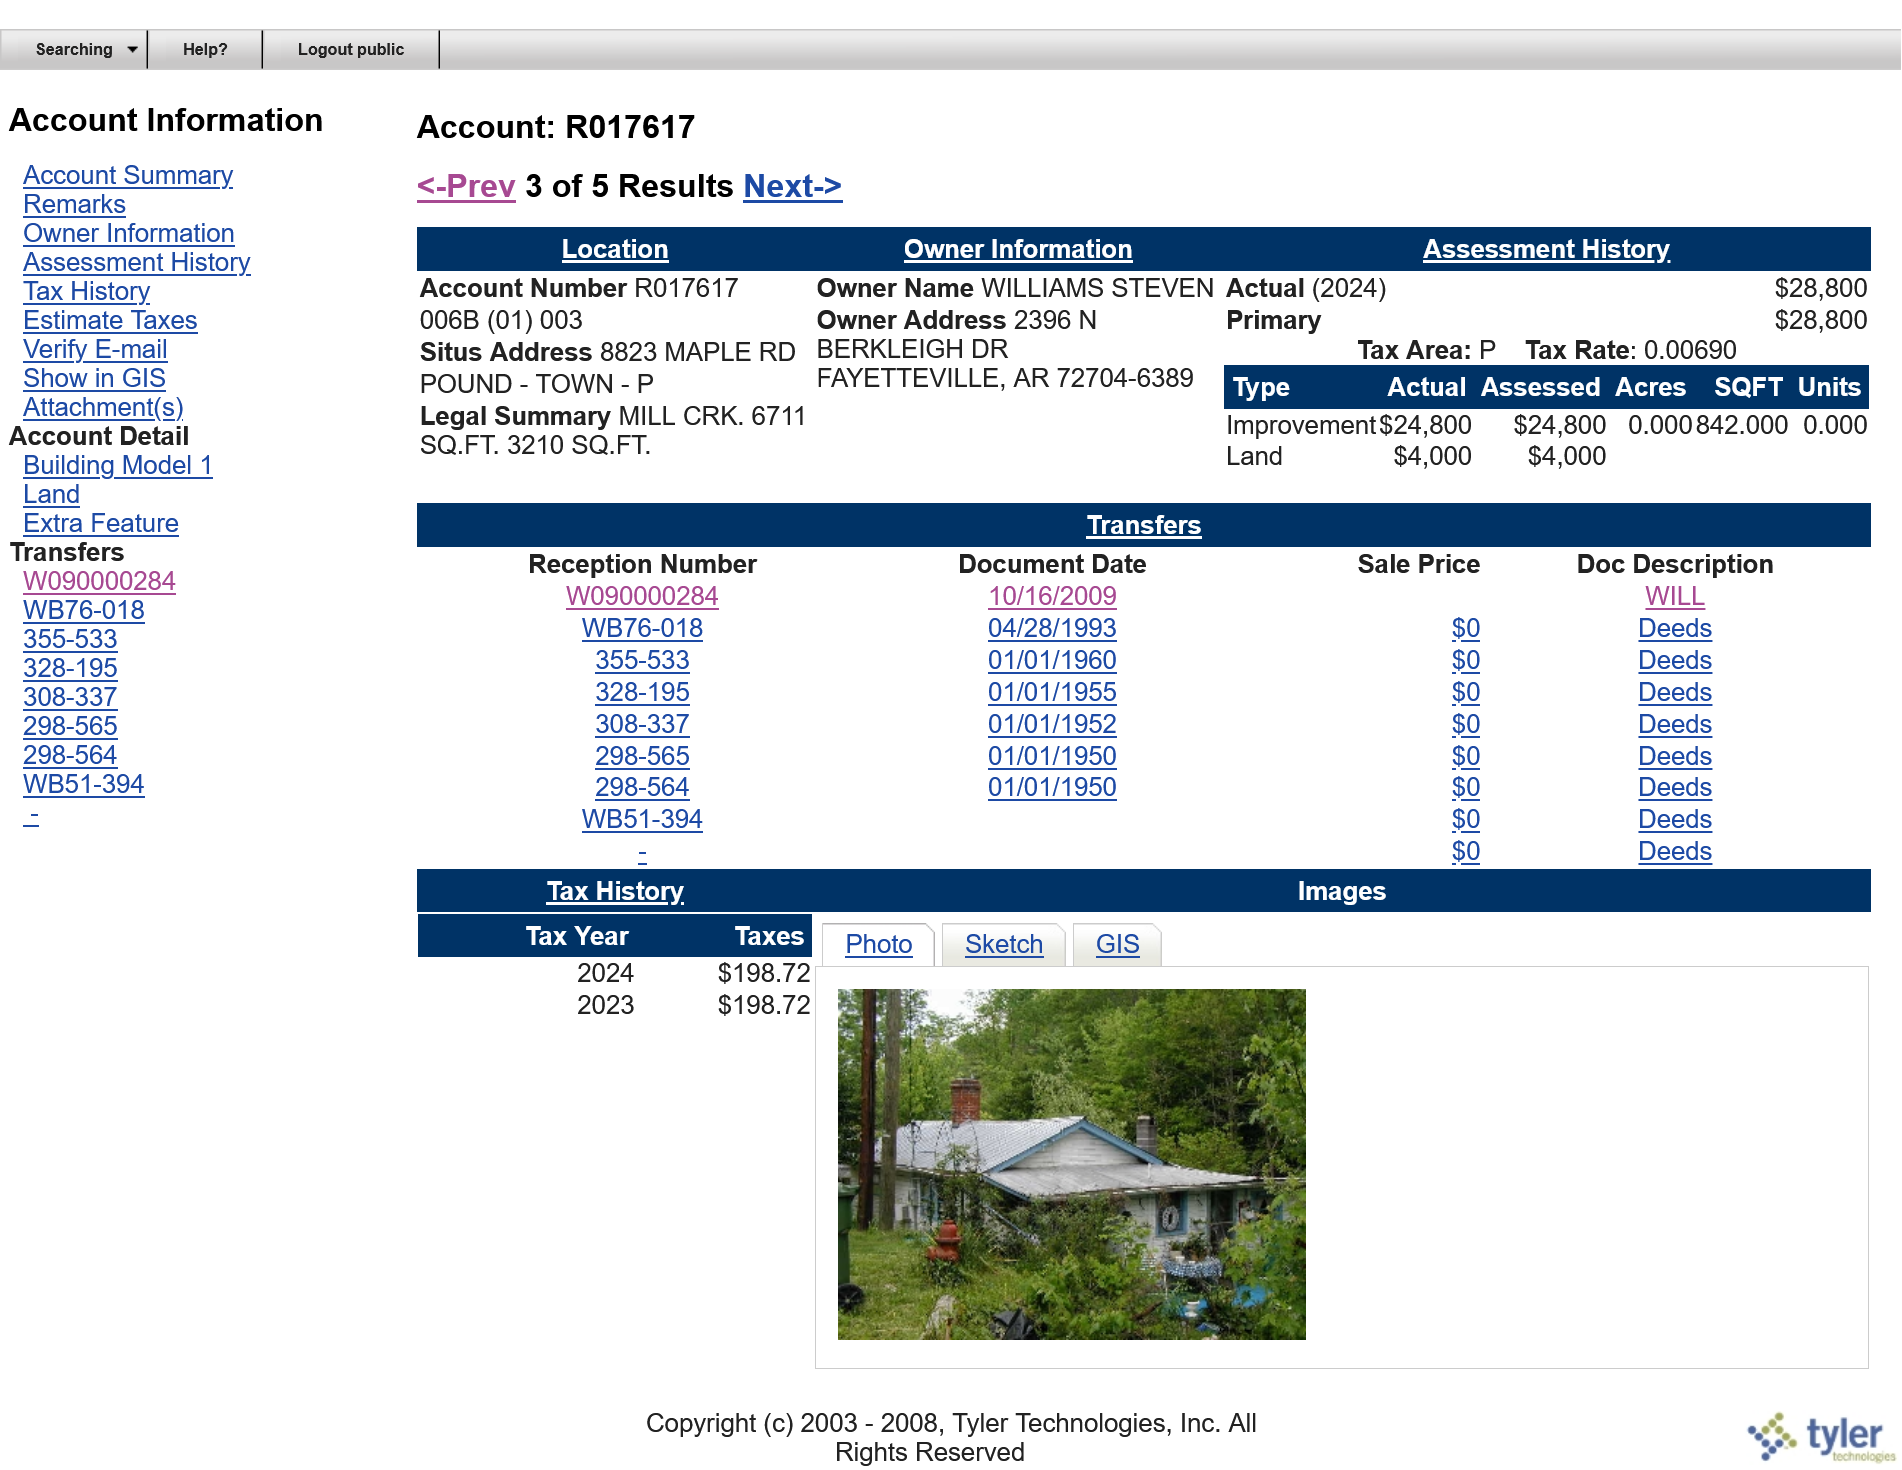Open sidebar transfer 308-337

click(70, 697)
